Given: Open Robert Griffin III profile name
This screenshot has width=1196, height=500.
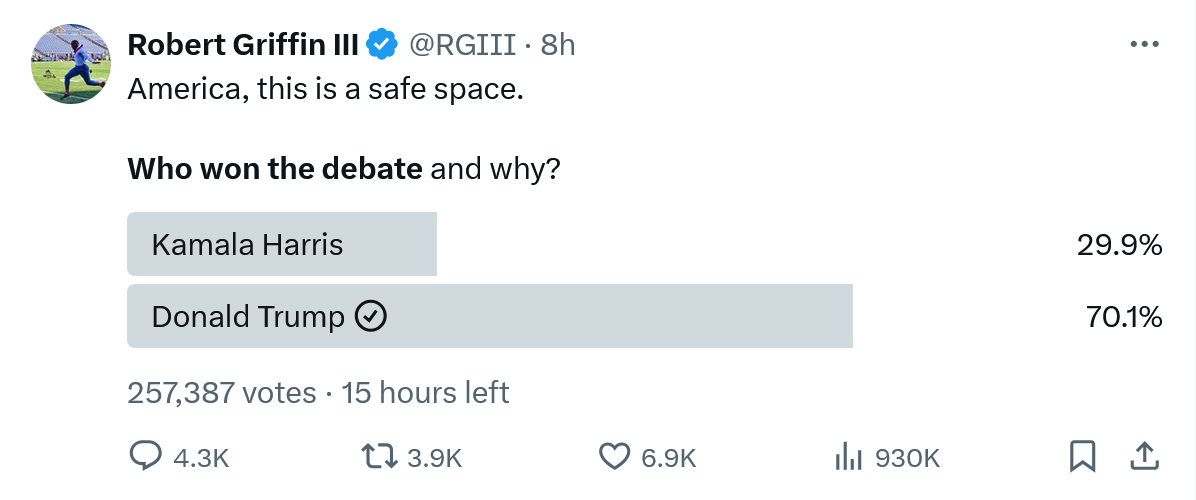Looking at the screenshot, I should [x=243, y=45].
